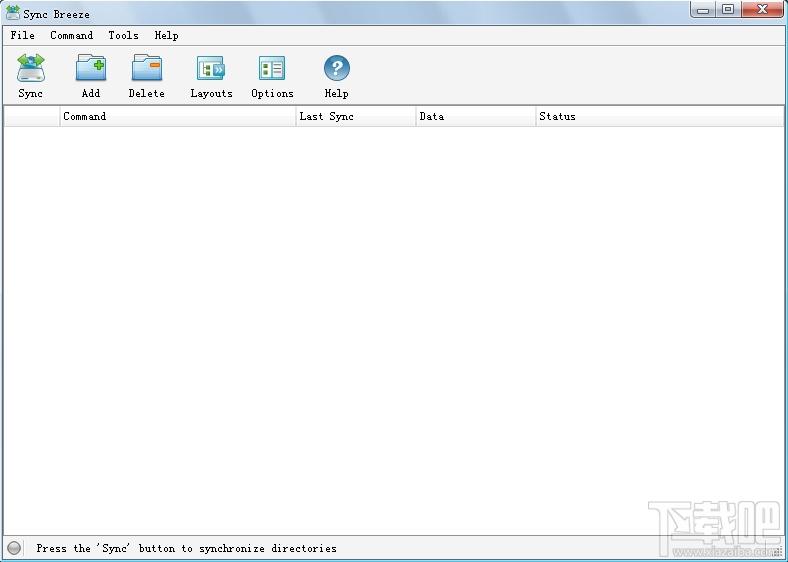Viewport: 788px width, 562px height.
Task: Click the Delete folder icon
Action: (x=147, y=68)
